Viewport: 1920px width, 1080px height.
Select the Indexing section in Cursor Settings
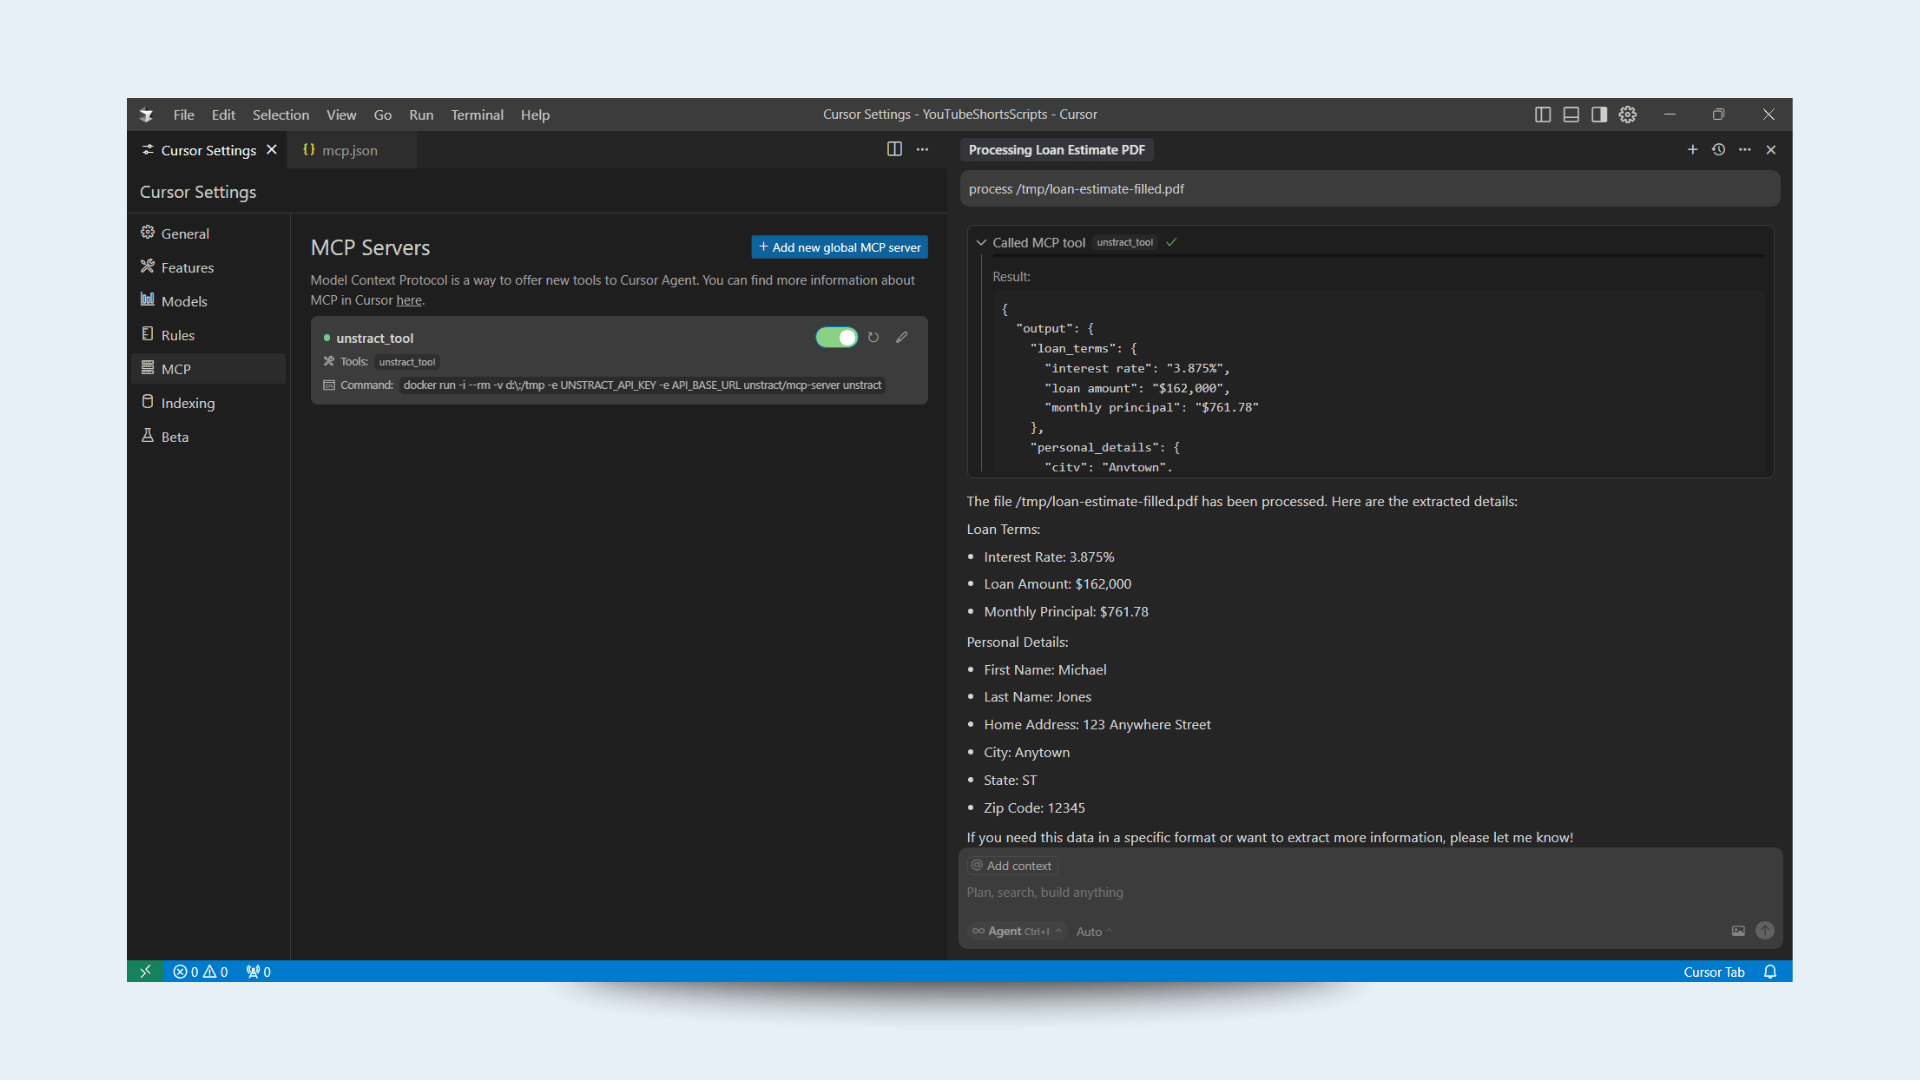click(188, 402)
